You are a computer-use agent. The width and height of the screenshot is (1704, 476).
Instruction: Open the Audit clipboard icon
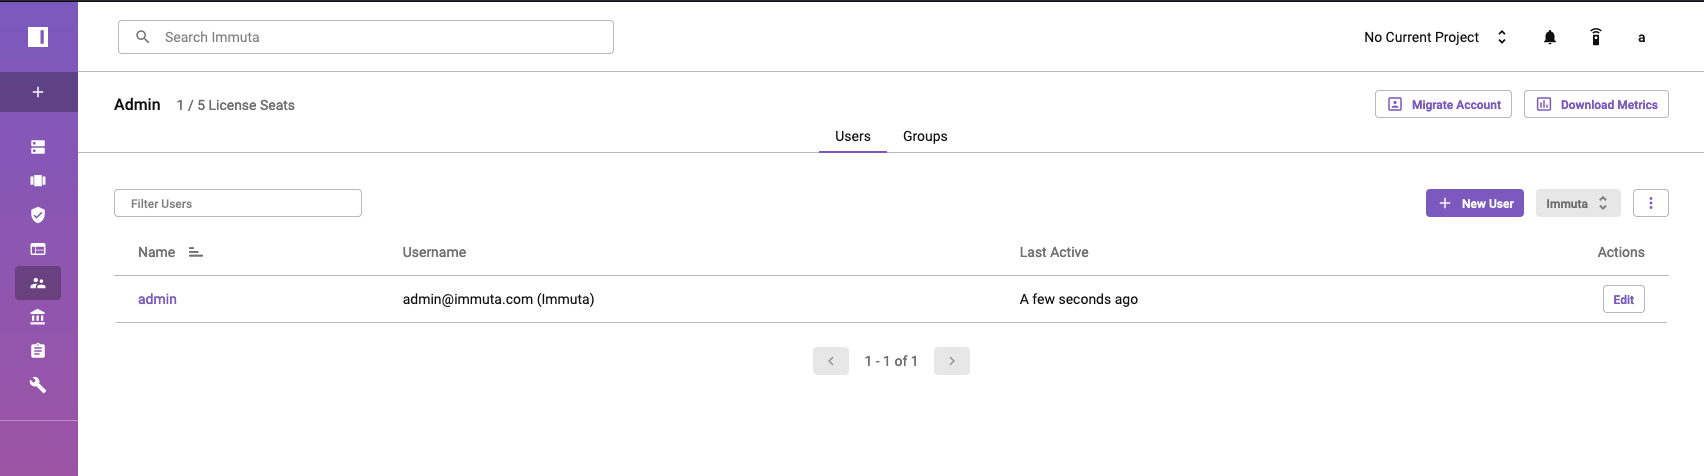(x=38, y=351)
